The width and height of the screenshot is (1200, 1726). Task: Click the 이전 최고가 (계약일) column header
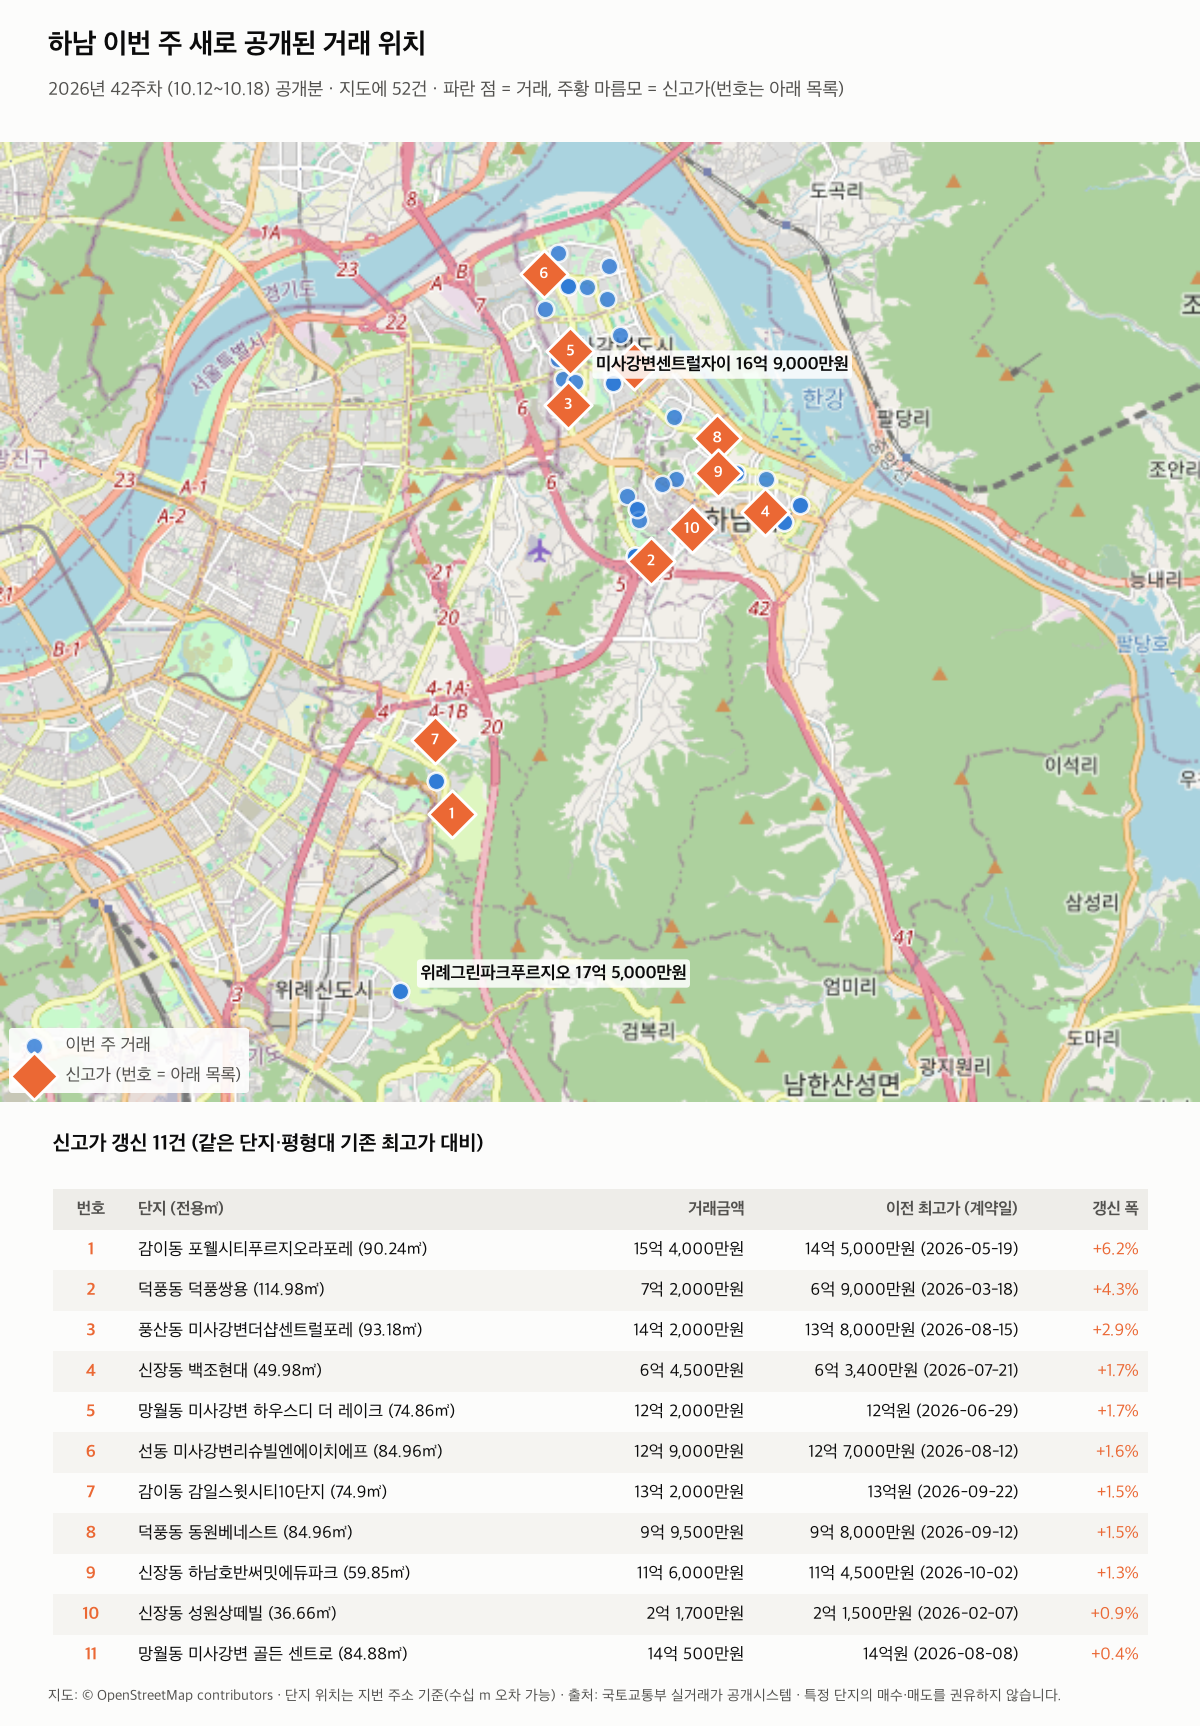[952, 1208]
